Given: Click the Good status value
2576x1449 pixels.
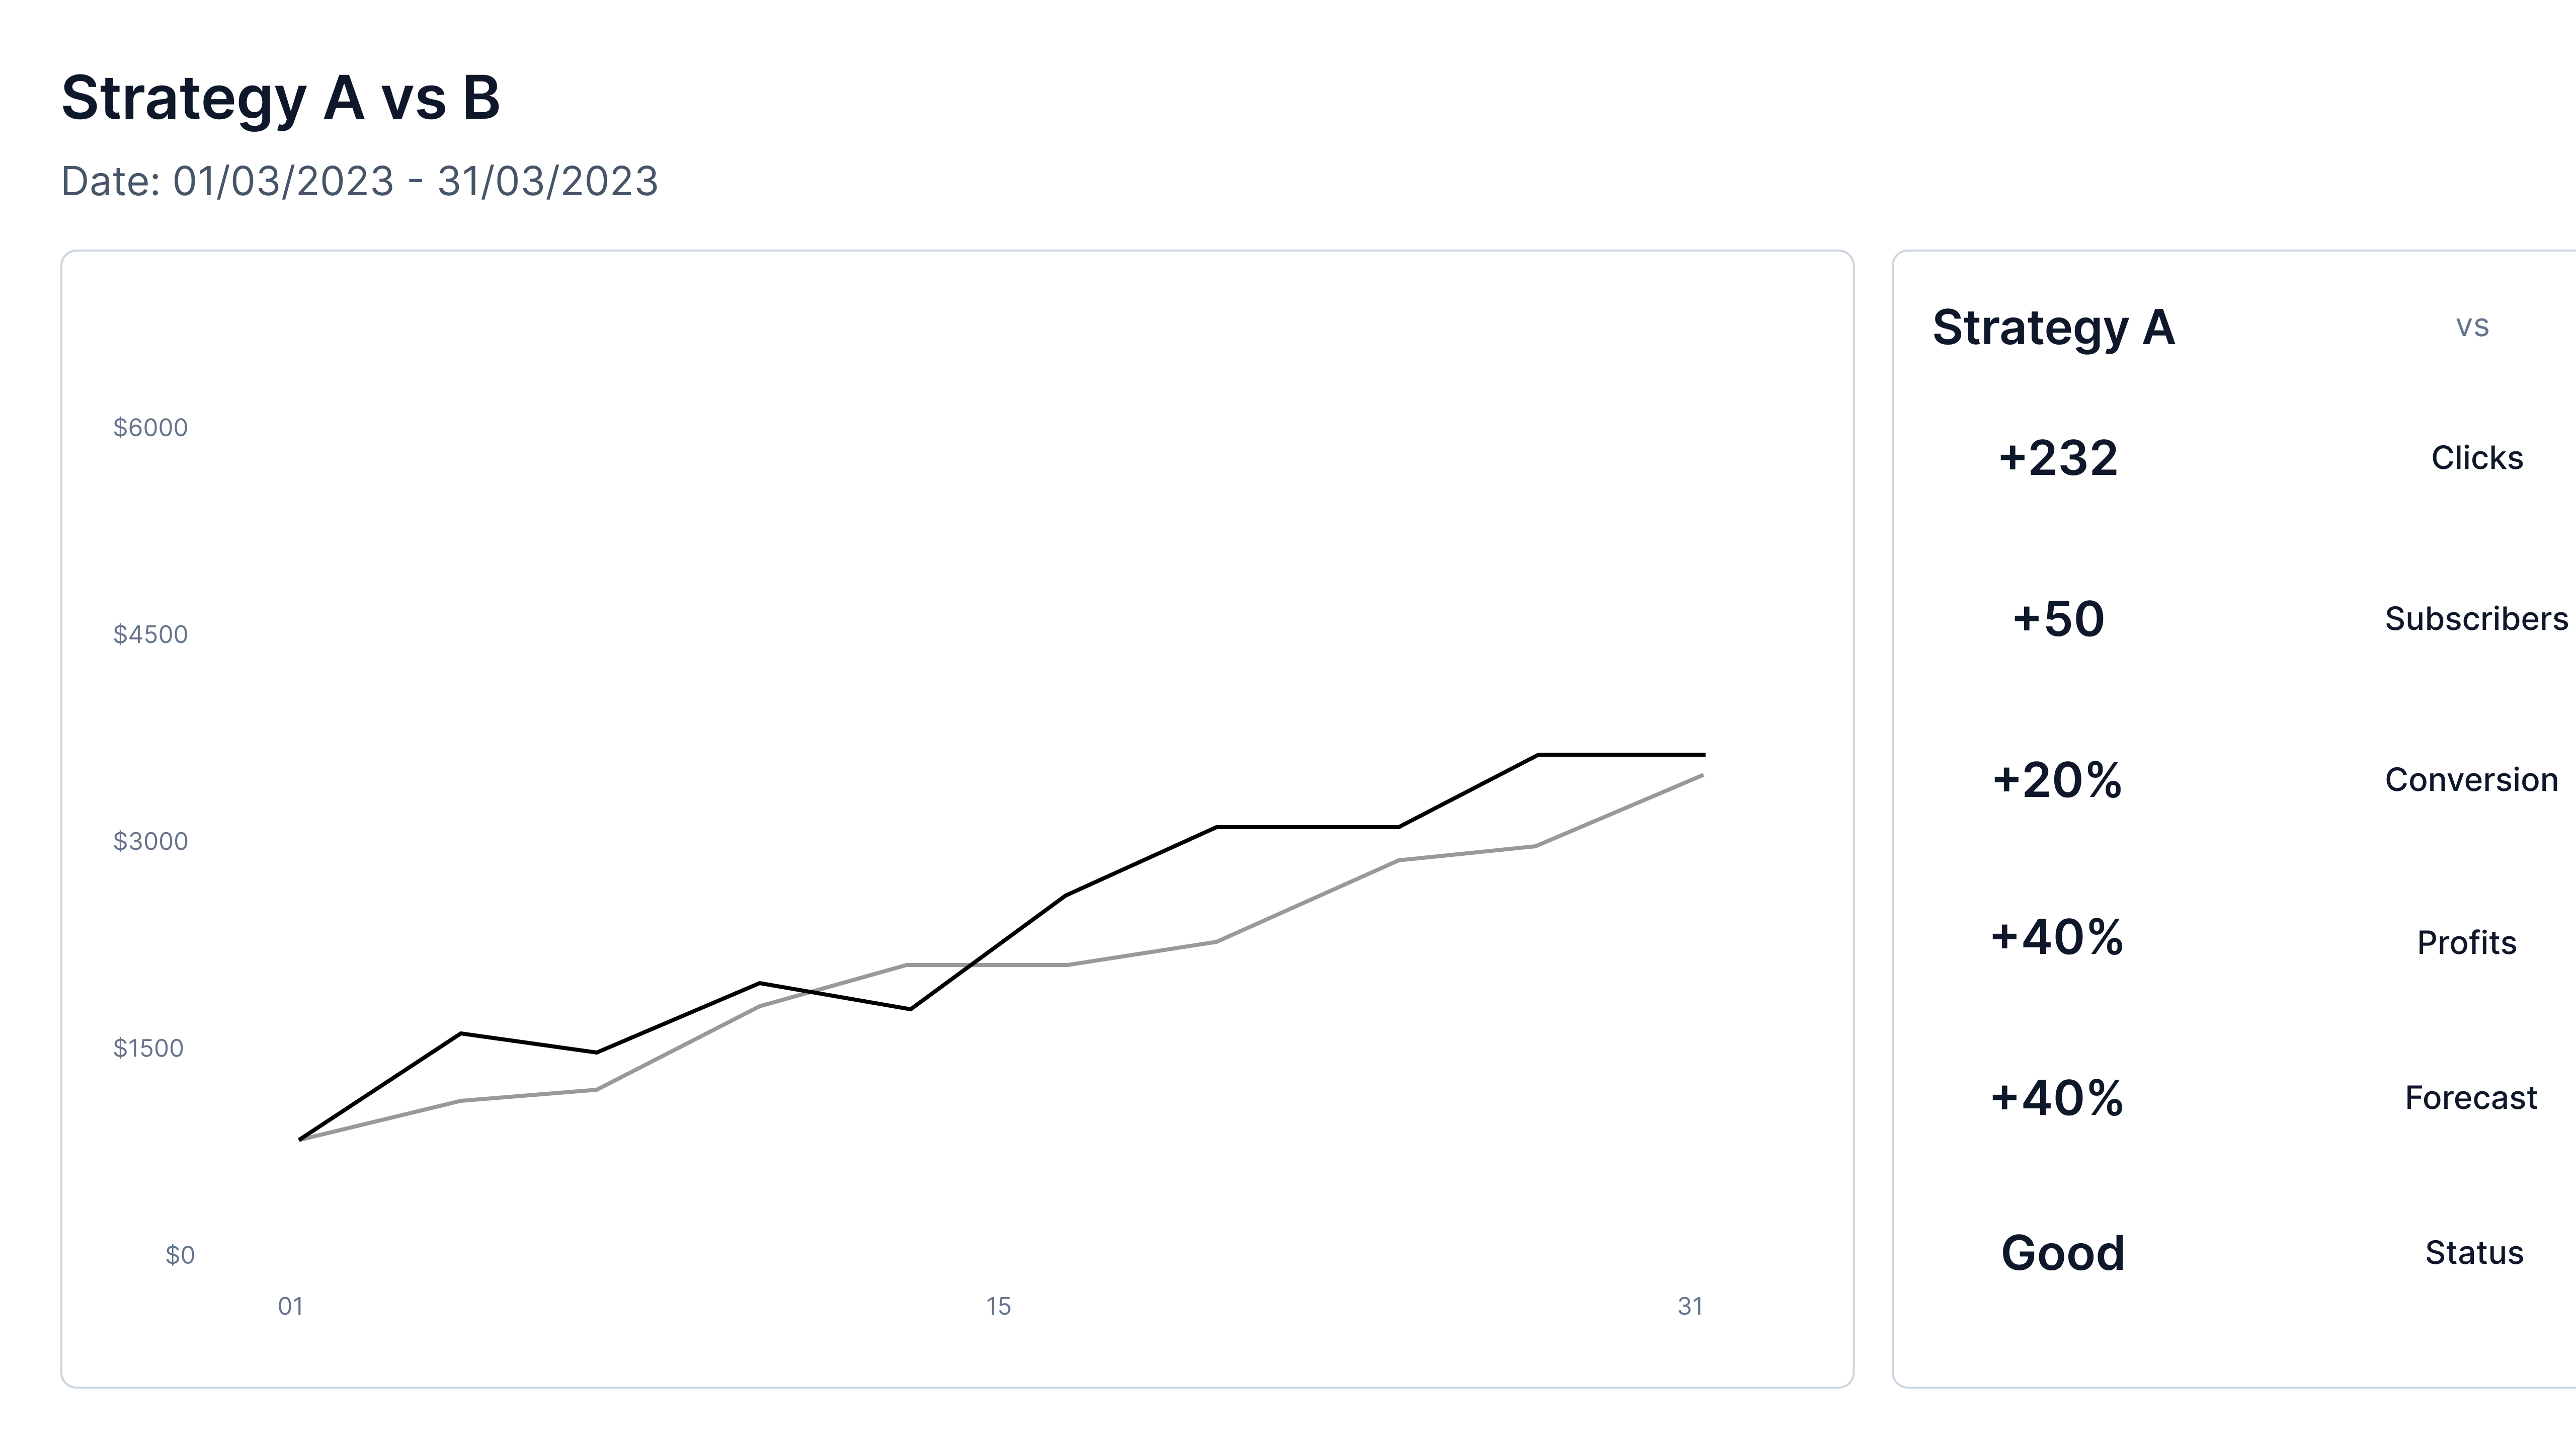Looking at the screenshot, I should click(x=2062, y=1254).
